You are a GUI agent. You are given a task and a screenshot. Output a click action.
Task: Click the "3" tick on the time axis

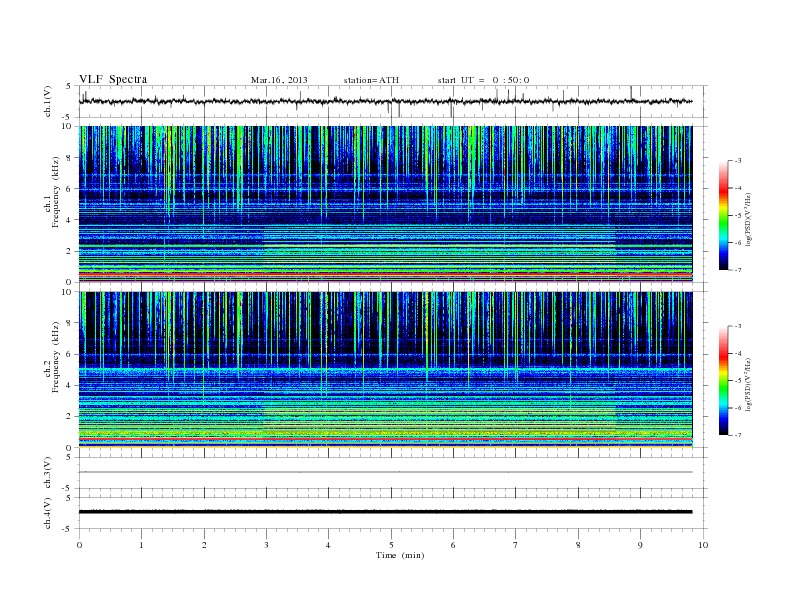point(266,545)
